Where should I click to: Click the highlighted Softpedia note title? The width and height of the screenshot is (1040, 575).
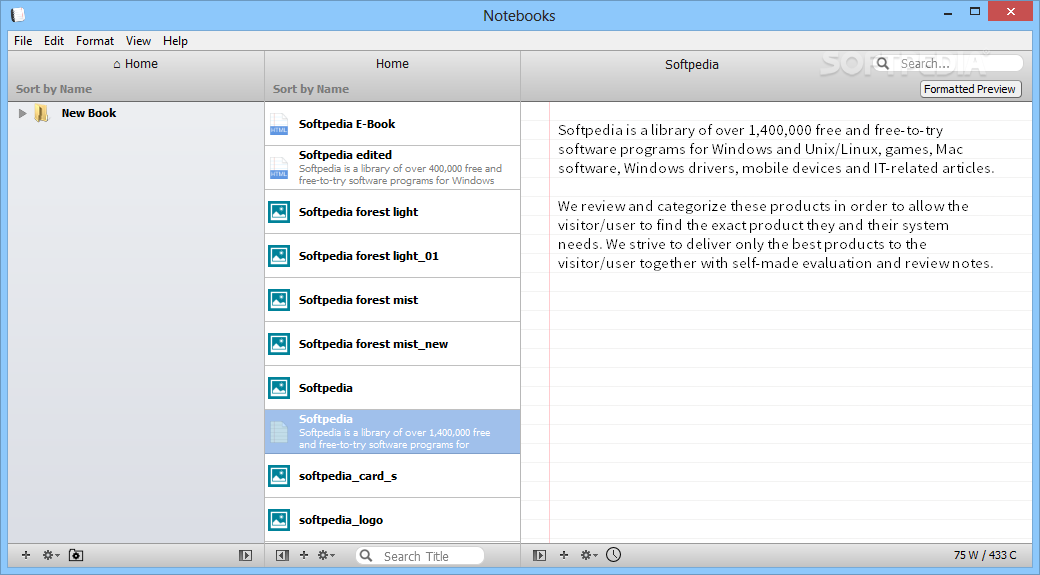click(326, 418)
